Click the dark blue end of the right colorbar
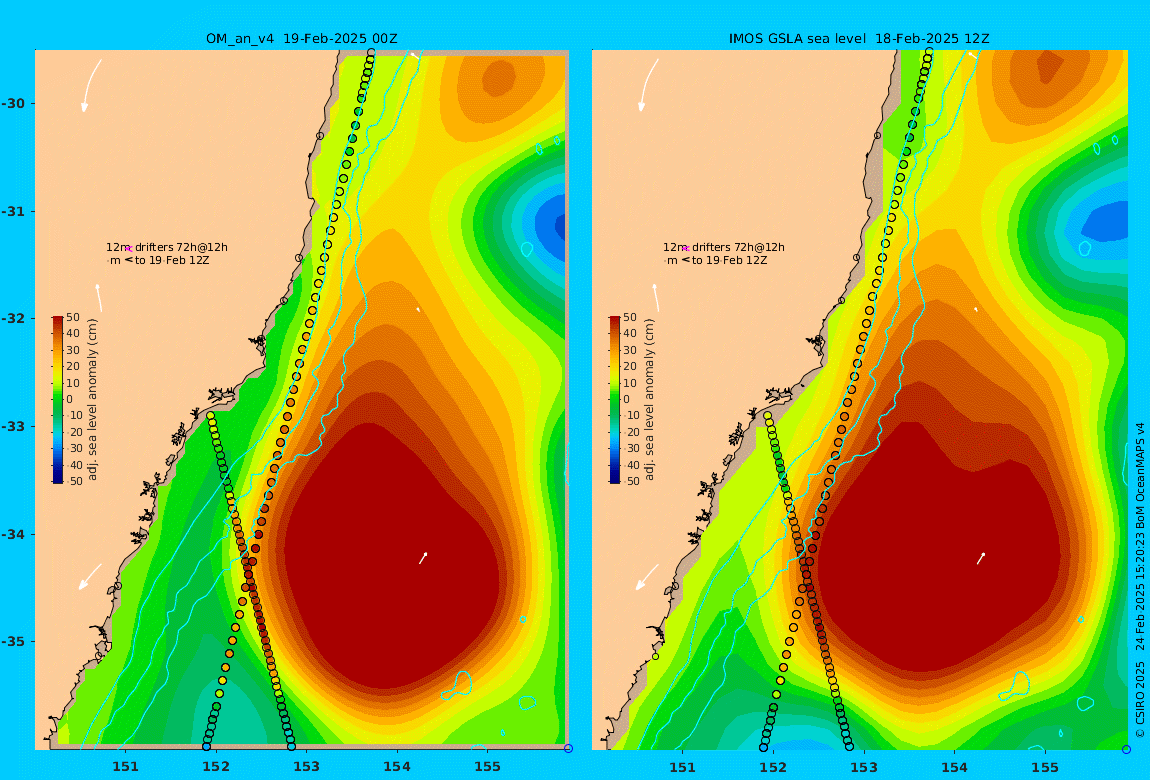1150x780 pixels. click(x=615, y=479)
